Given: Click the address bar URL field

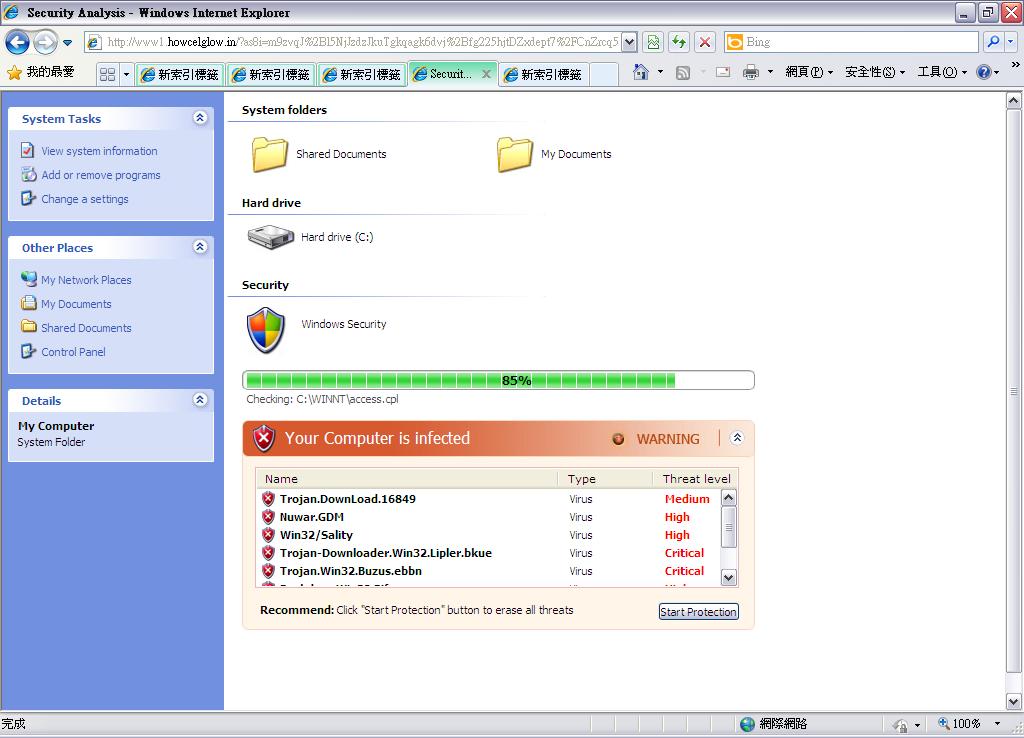Looking at the screenshot, I should pos(361,42).
